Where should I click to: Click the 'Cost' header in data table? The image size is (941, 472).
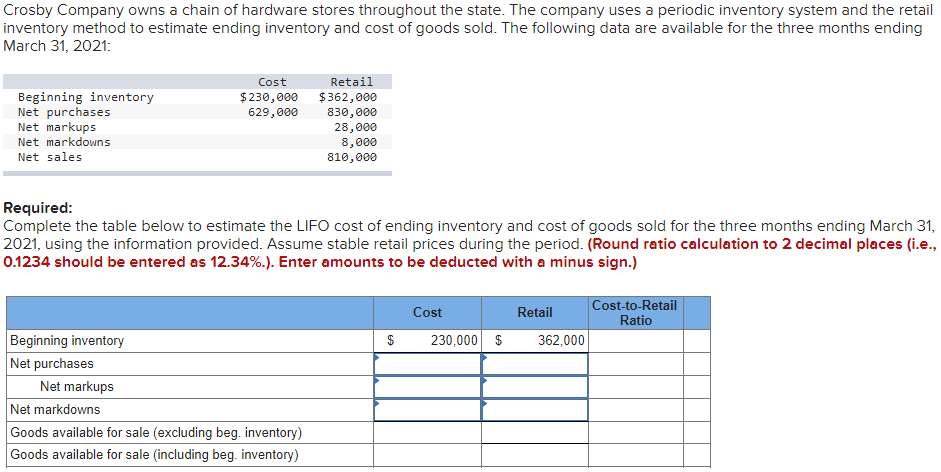(272, 82)
